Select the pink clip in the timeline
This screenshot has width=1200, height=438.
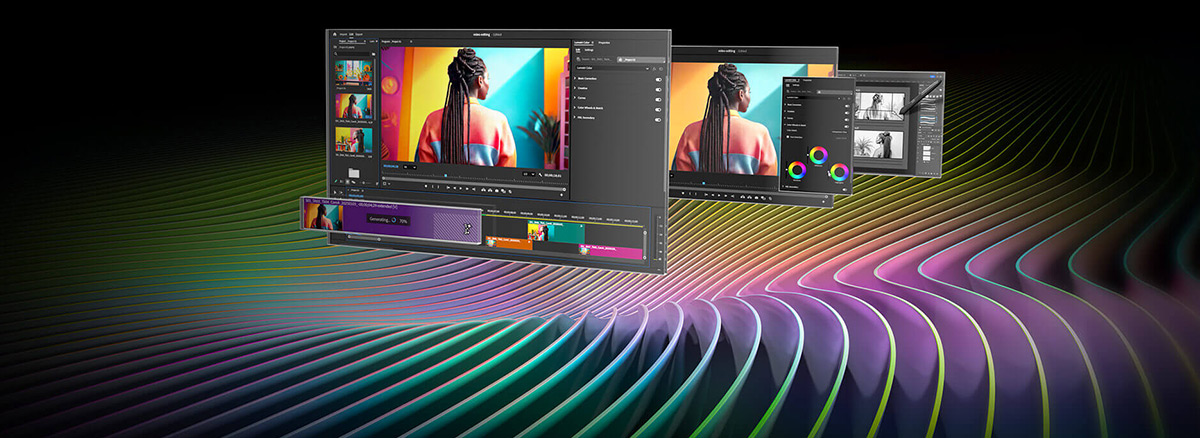point(611,252)
